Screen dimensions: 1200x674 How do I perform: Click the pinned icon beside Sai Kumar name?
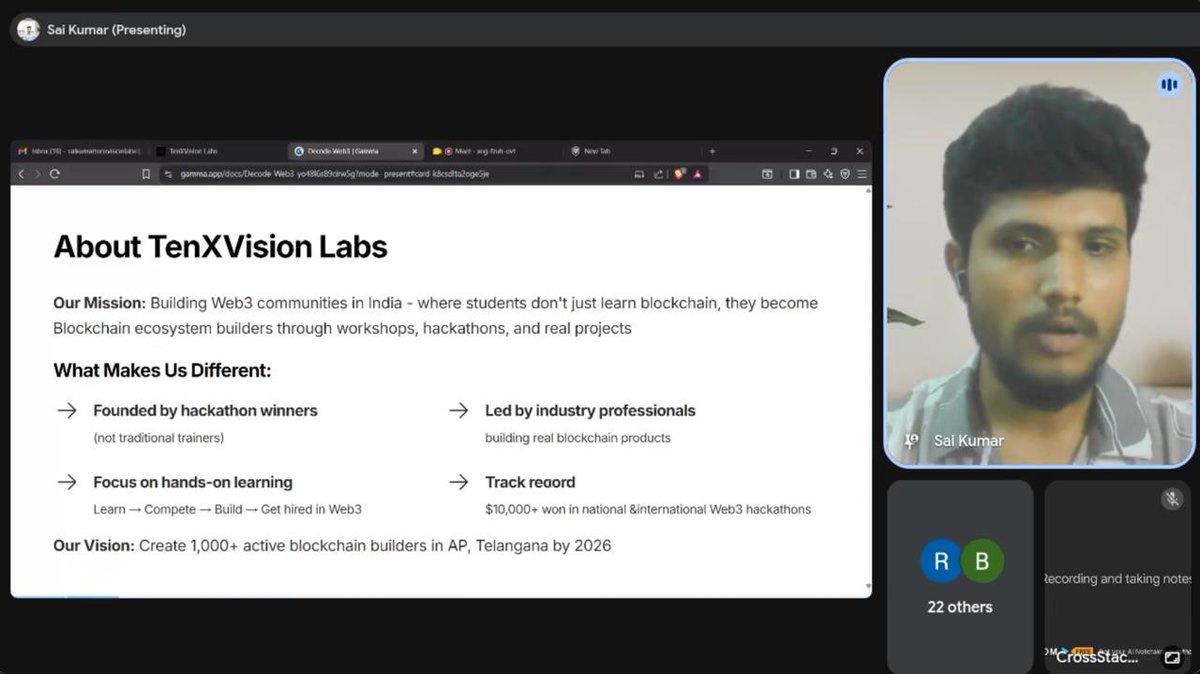coord(911,440)
